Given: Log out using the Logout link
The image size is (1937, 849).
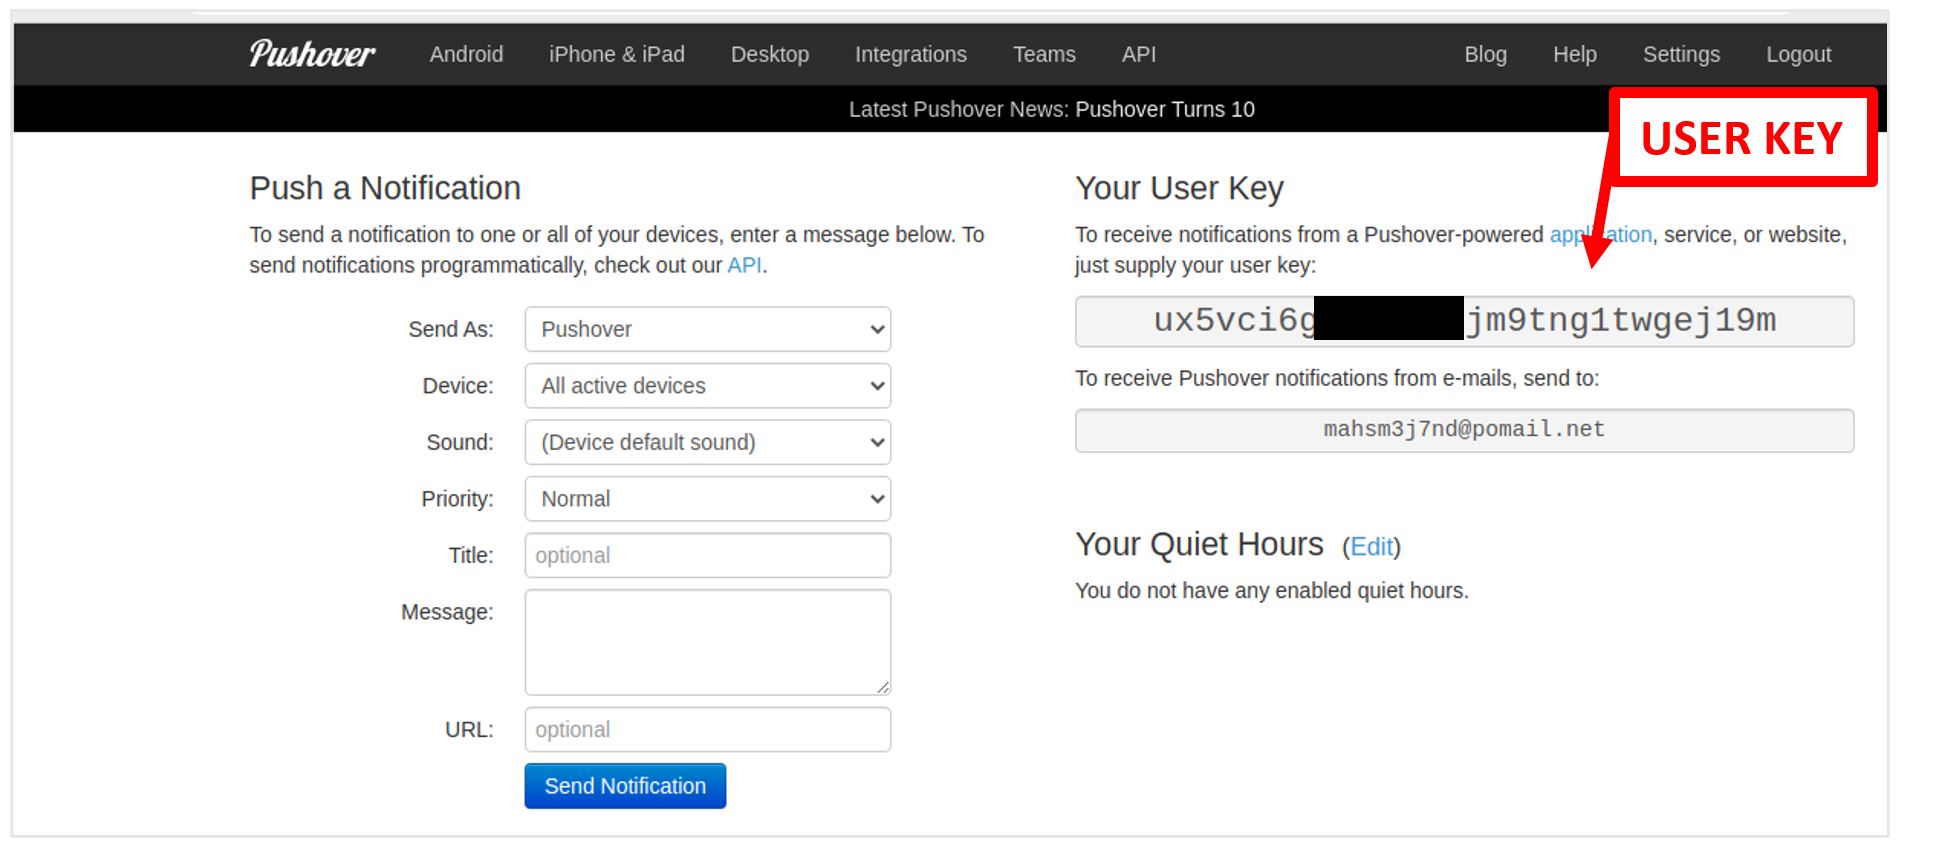Looking at the screenshot, I should click(1799, 54).
